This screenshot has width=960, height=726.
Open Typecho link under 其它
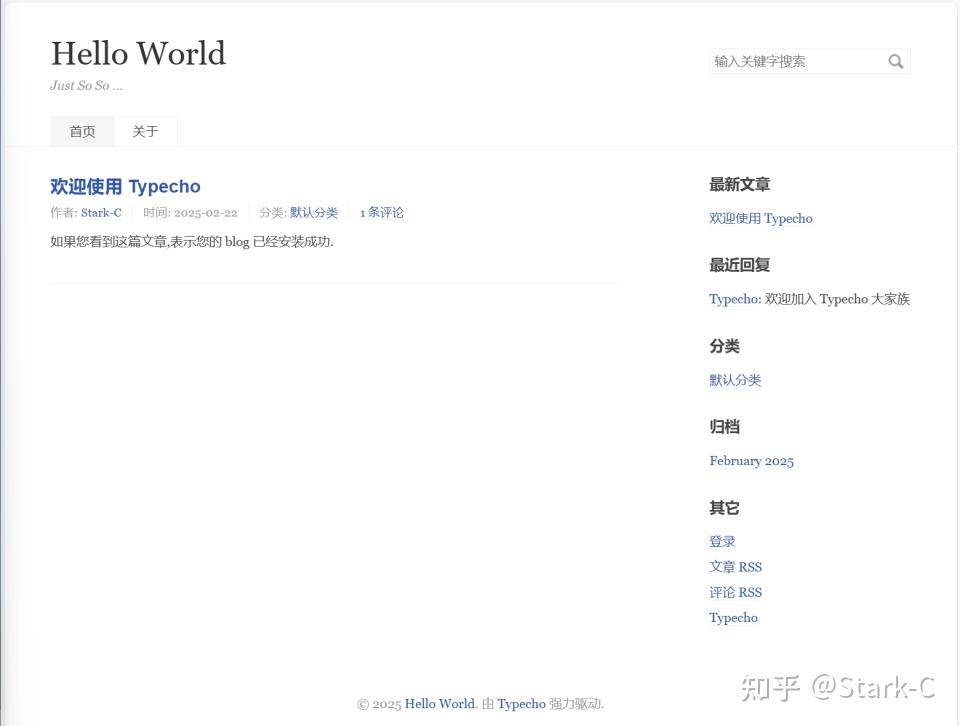tap(733, 618)
